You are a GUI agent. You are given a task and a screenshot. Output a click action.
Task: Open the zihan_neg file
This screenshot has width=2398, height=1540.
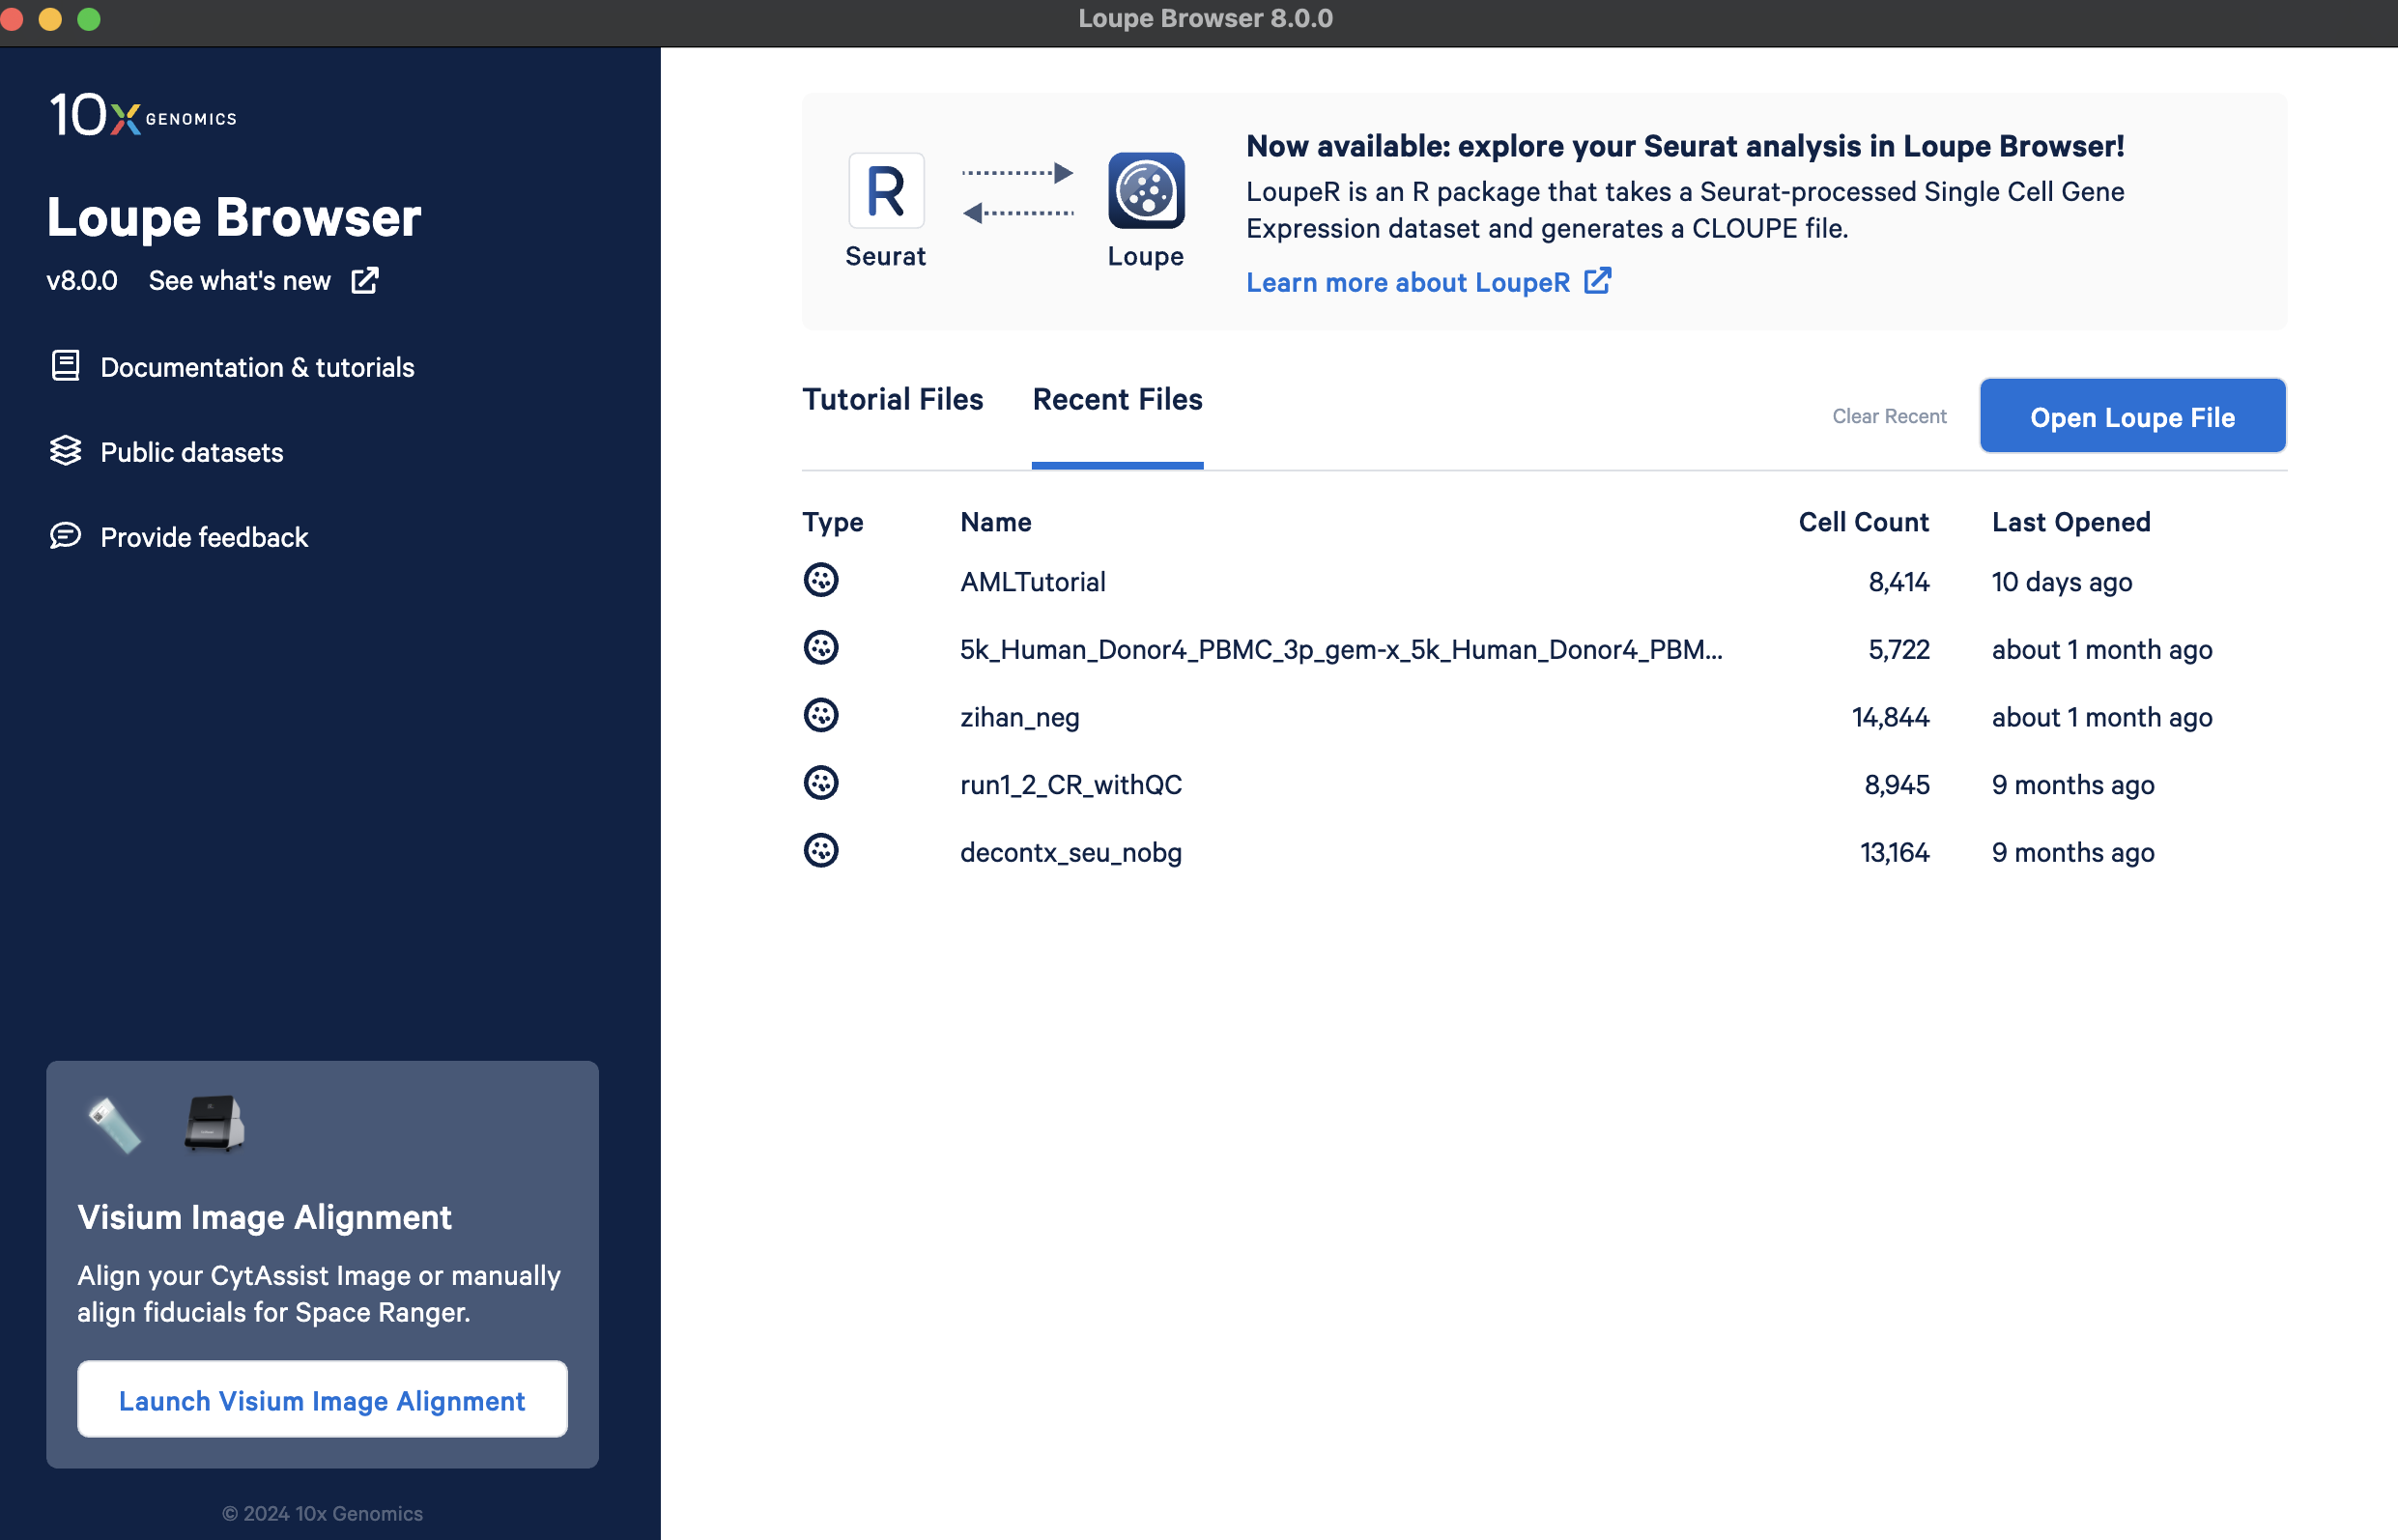pos(1019,717)
